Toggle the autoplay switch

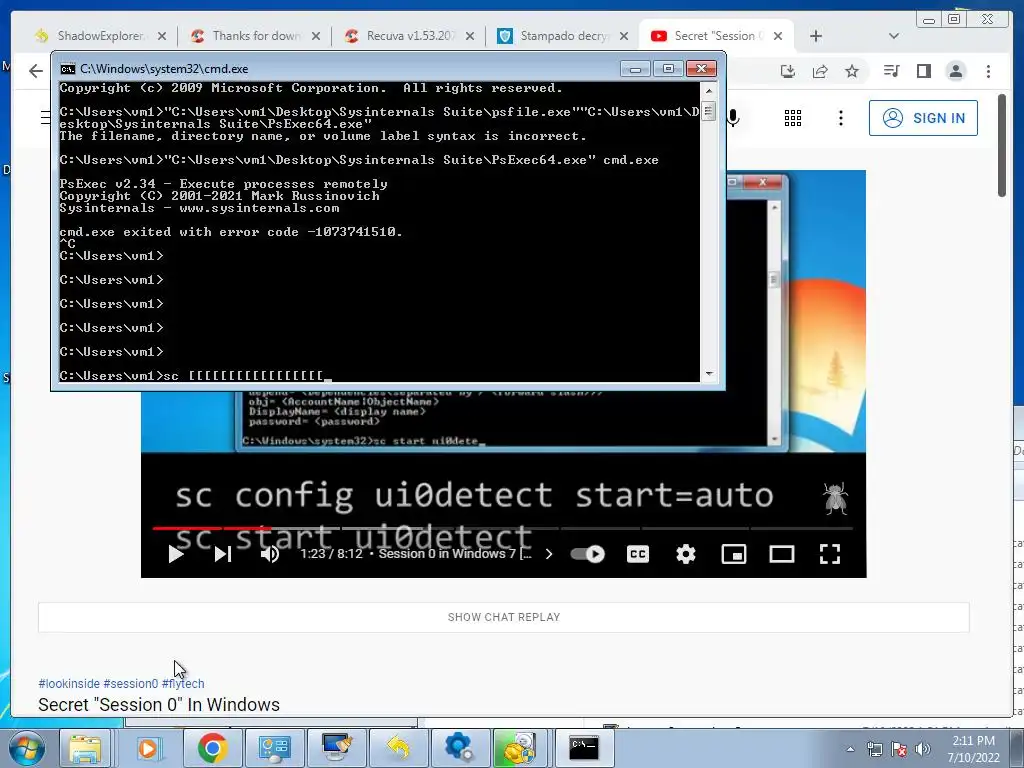click(587, 554)
